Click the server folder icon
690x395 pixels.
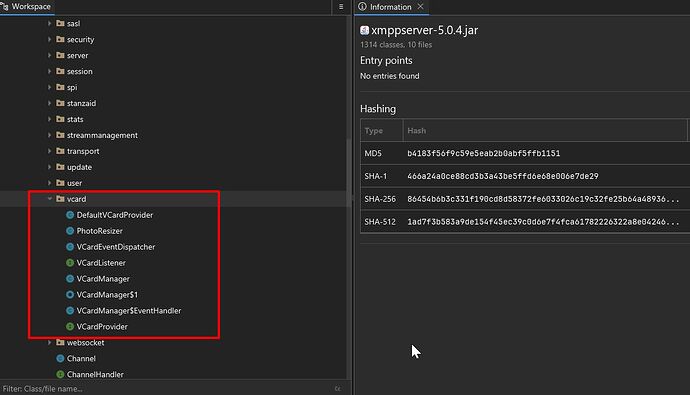click(60, 55)
